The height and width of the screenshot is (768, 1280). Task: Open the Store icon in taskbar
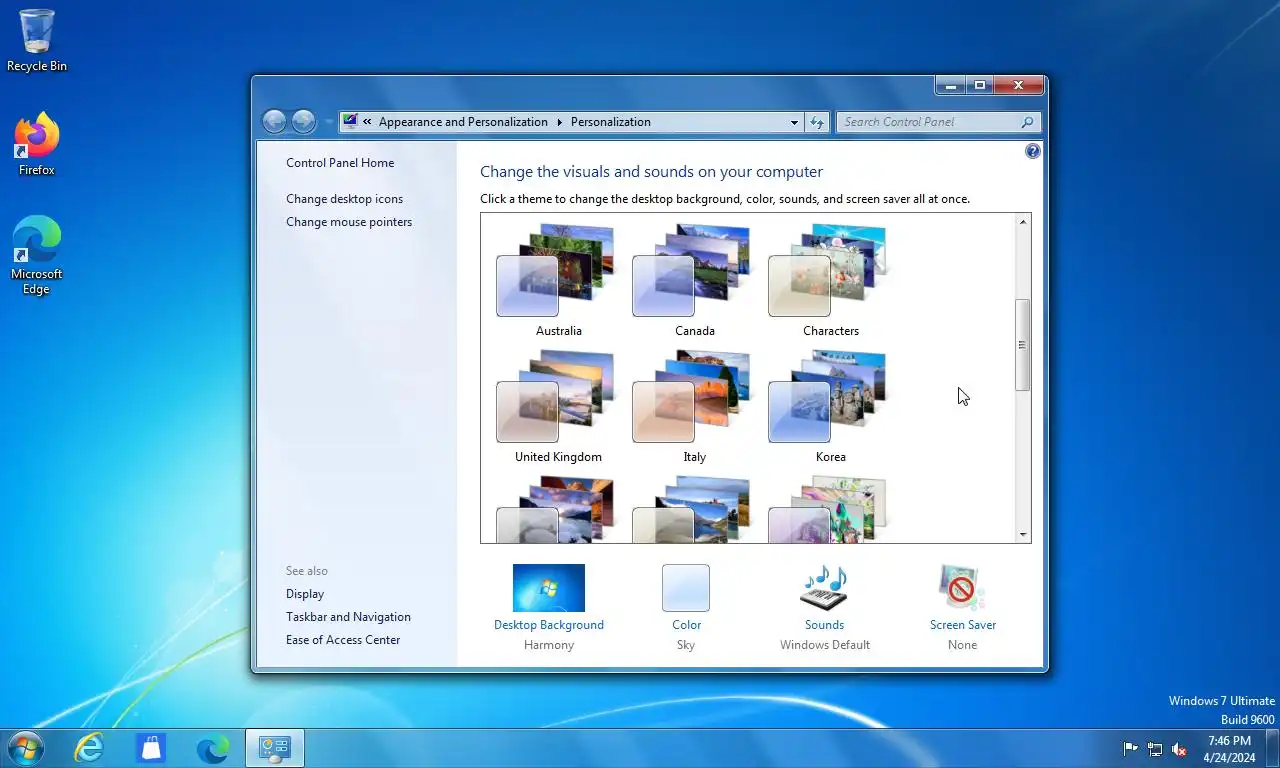point(151,748)
